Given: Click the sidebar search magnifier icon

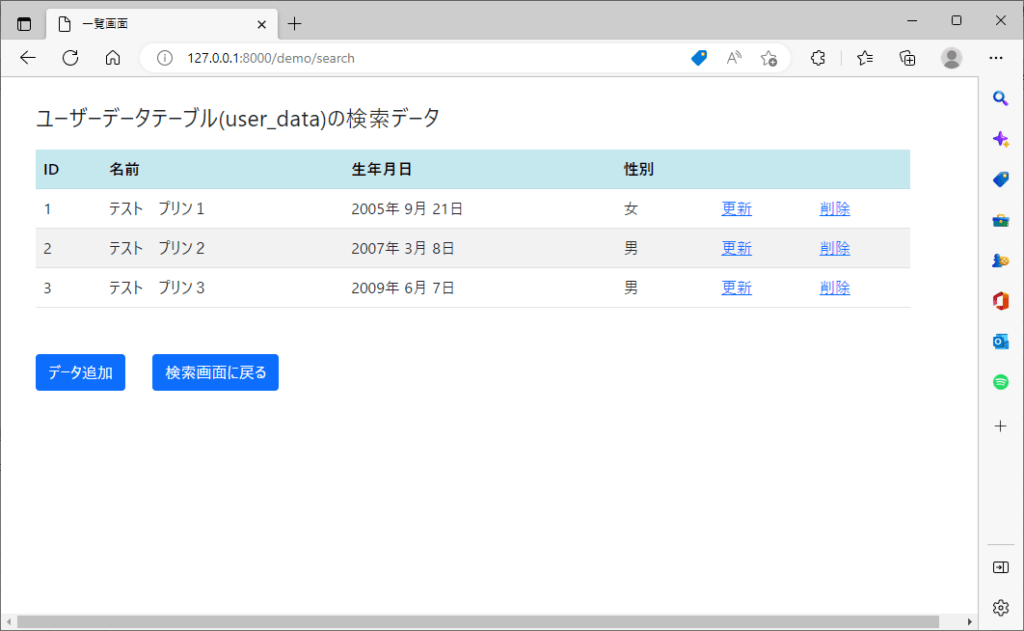Looking at the screenshot, I should (1000, 98).
